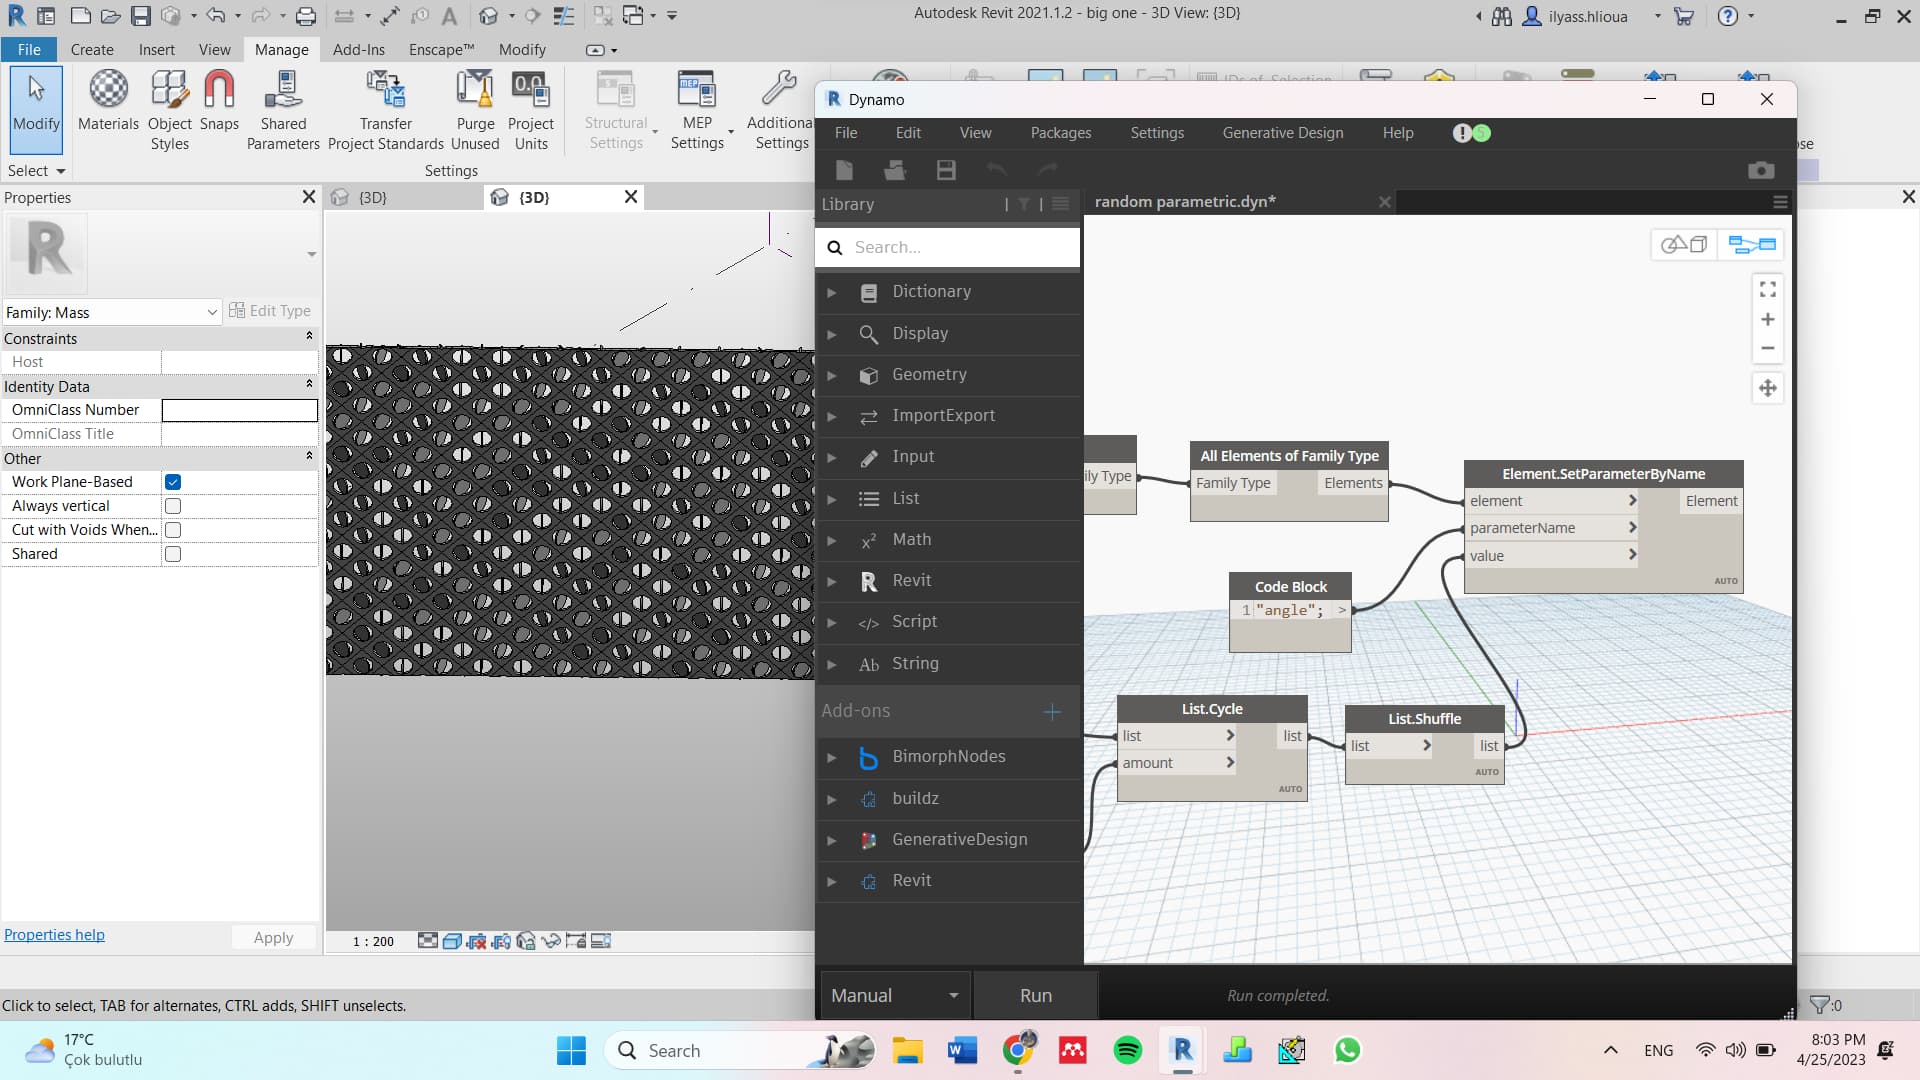Viewport: 1920px width, 1080px height.
Task: Click Dynamo zoom to fit icon
Action: click(1768, 289)
